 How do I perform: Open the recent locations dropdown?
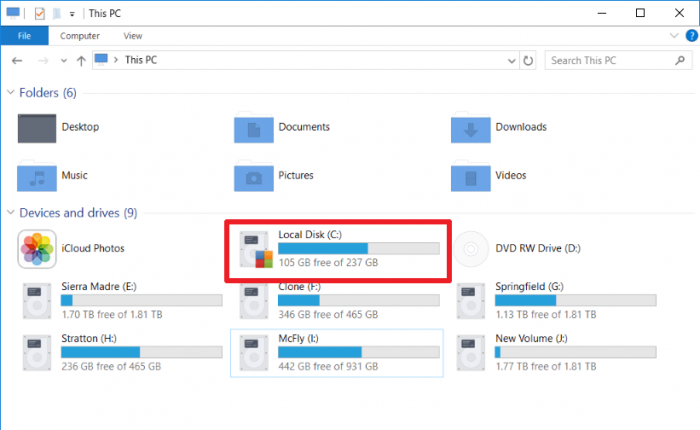pos(64,61)
